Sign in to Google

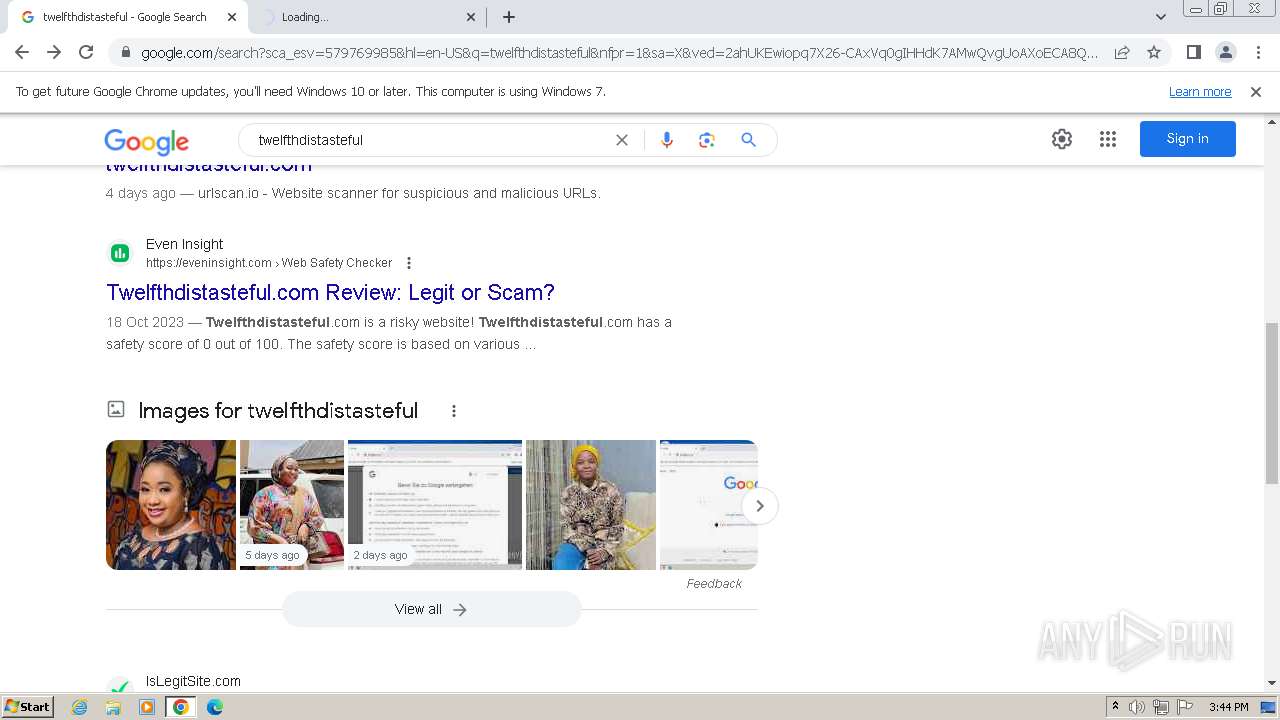[1188, 139]
